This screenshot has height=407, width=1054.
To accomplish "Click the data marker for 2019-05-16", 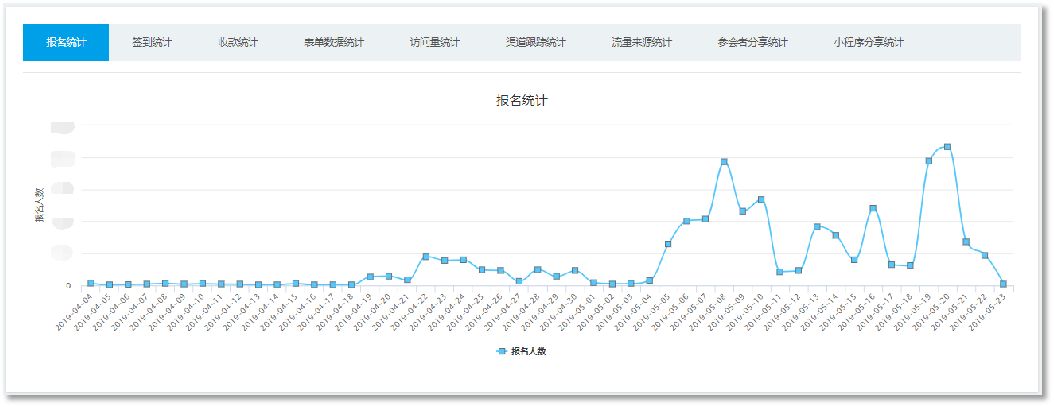I will pyautogui.click(x=873, y=209).
